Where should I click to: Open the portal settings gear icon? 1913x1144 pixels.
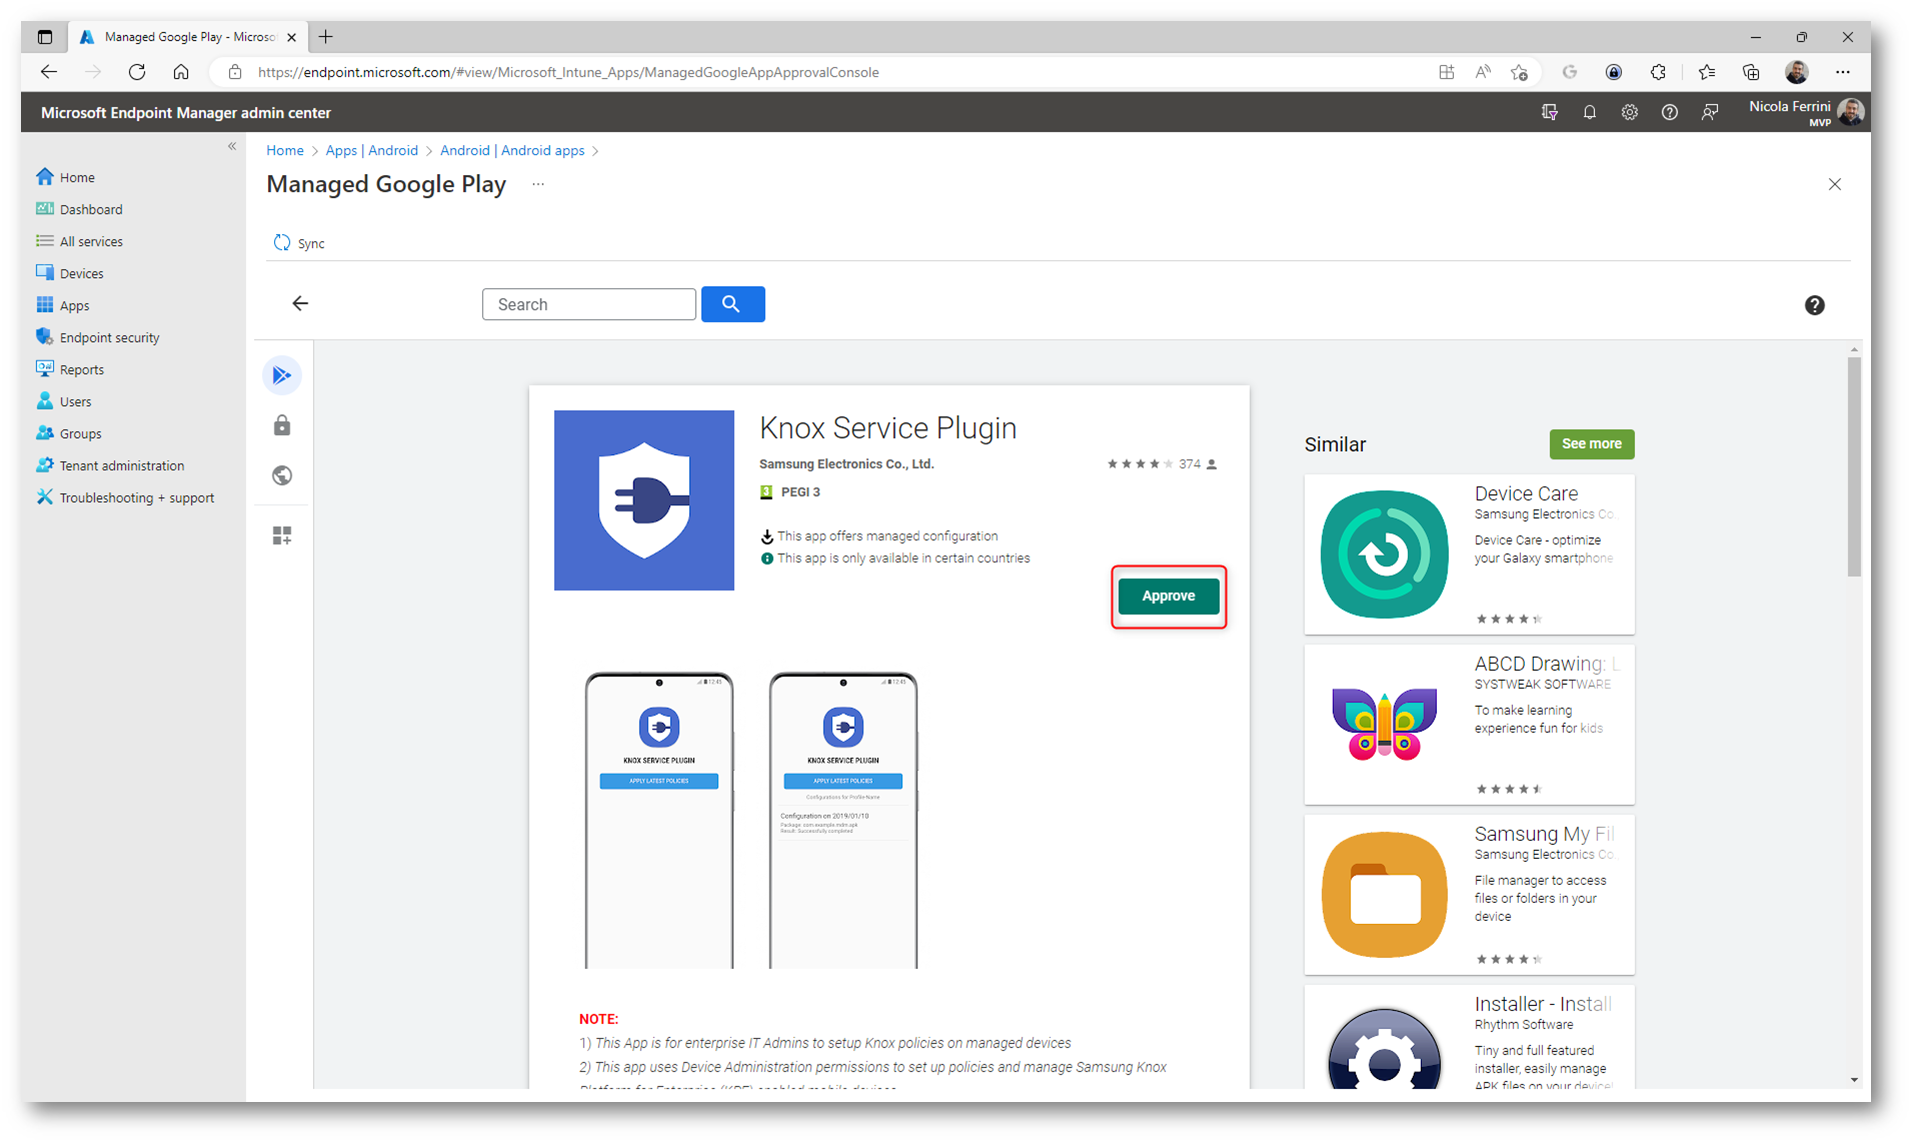[1629, 112]
